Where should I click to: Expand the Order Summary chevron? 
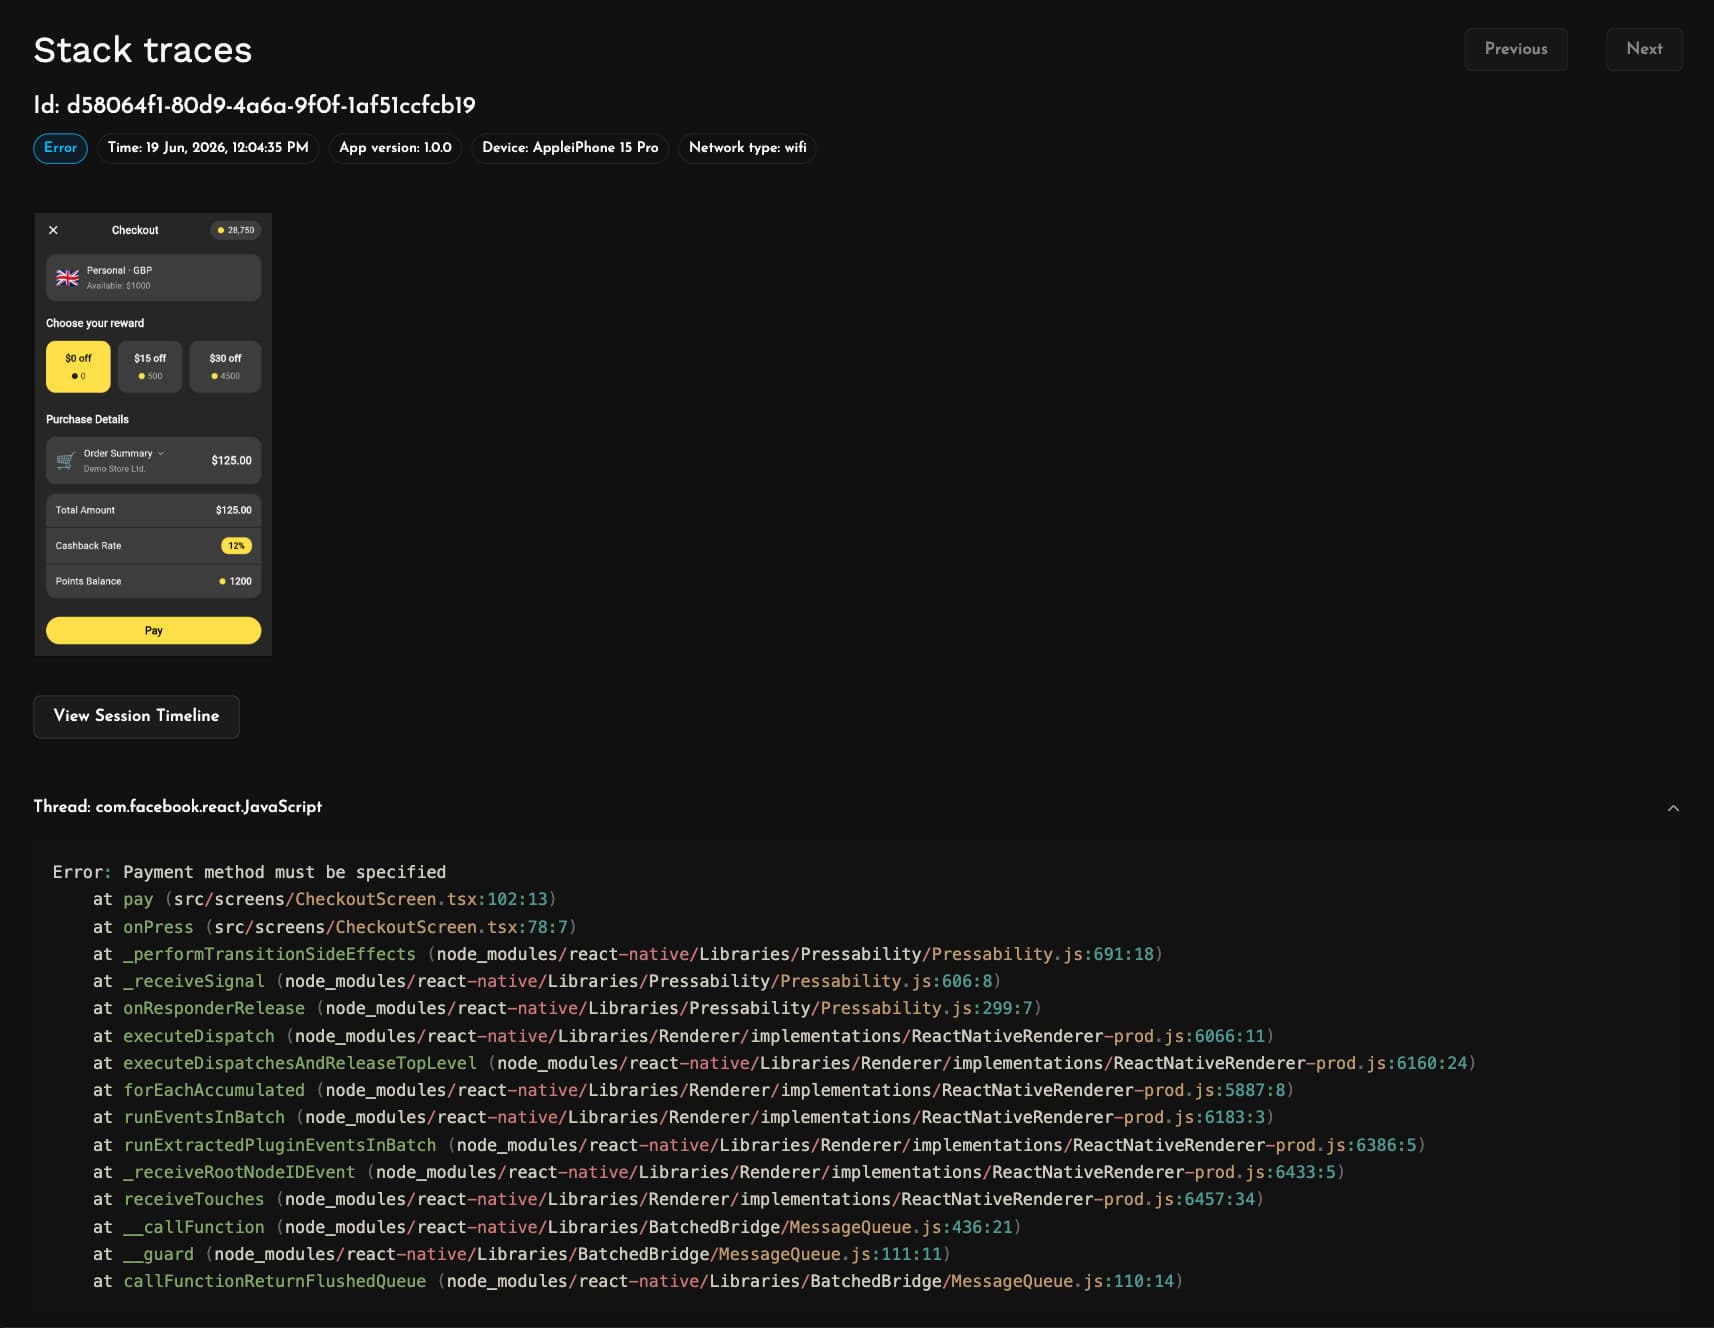coord(160,453)
